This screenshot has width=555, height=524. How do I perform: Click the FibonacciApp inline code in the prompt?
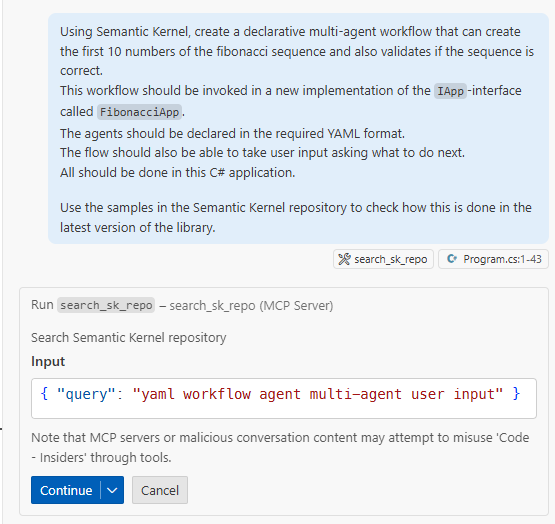139,112
